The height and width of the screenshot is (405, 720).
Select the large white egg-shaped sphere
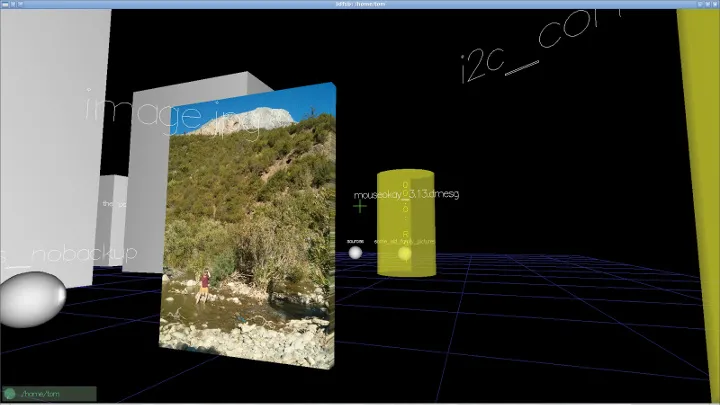(x=32, y=299)
